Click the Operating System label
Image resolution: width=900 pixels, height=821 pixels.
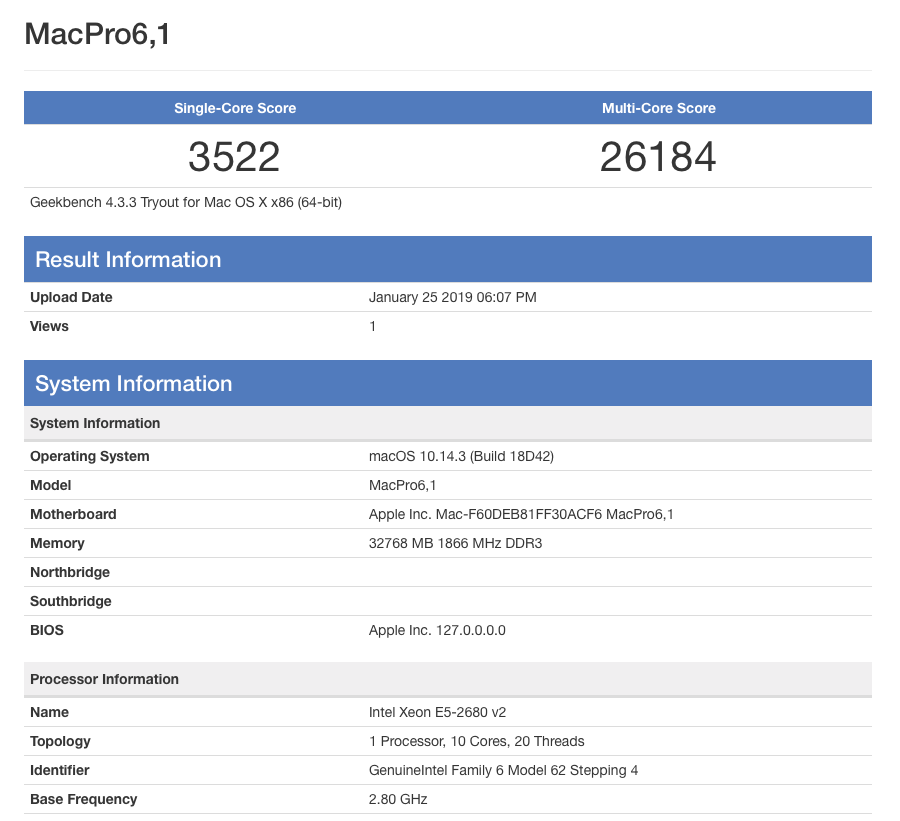[90, 456]
